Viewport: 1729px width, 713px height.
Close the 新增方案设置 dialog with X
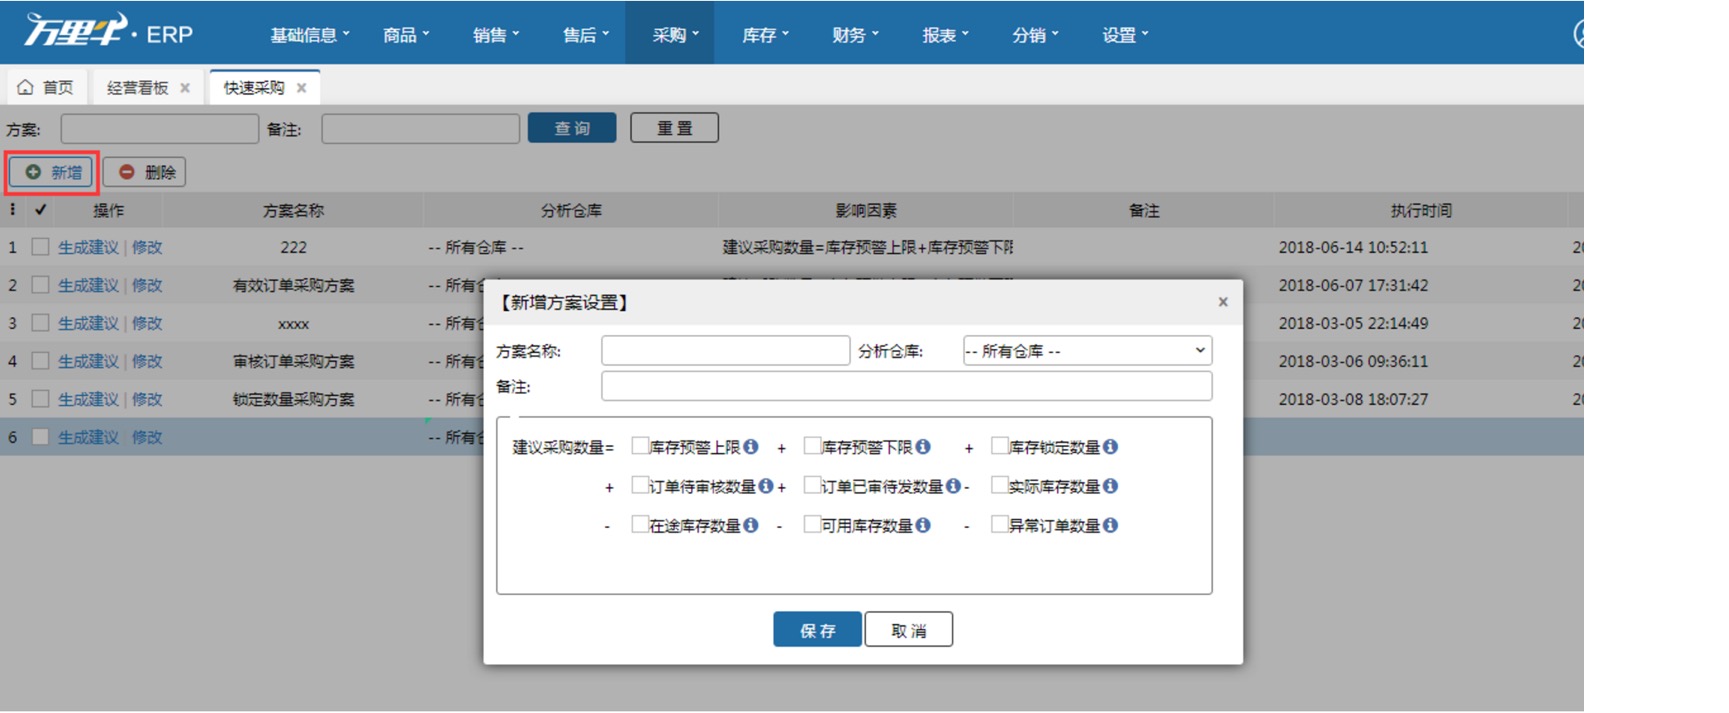click(1223, 302)
